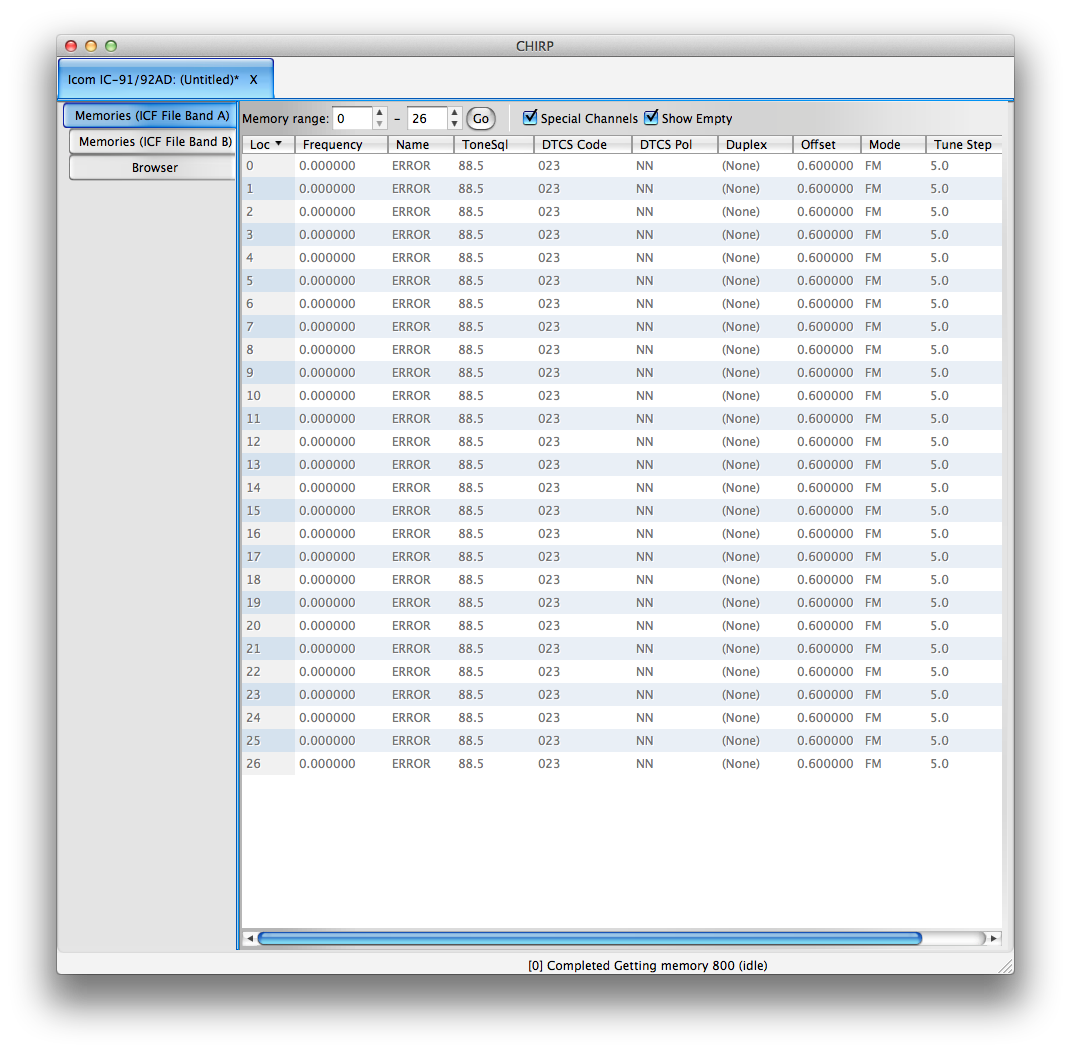Click the scrollbar left arrow
This screenshot has height=1053, width=1071.
250,938
